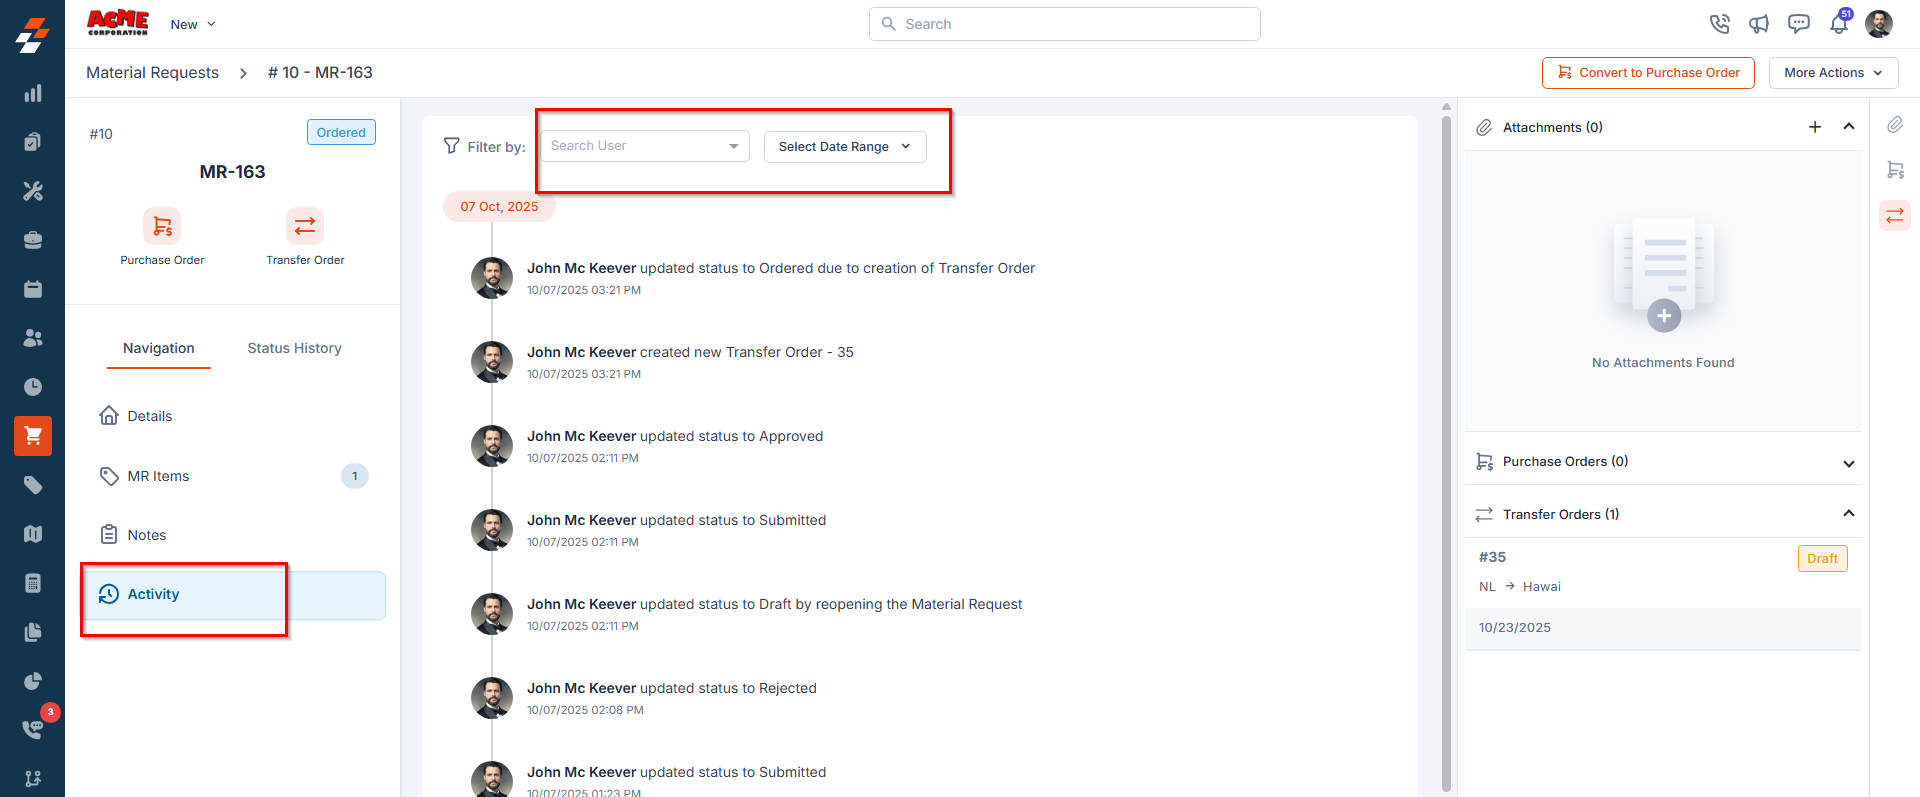
Task: Open the clipboard checklist sidebar icon
Action: pyautogui.click(x=33, y=142)
